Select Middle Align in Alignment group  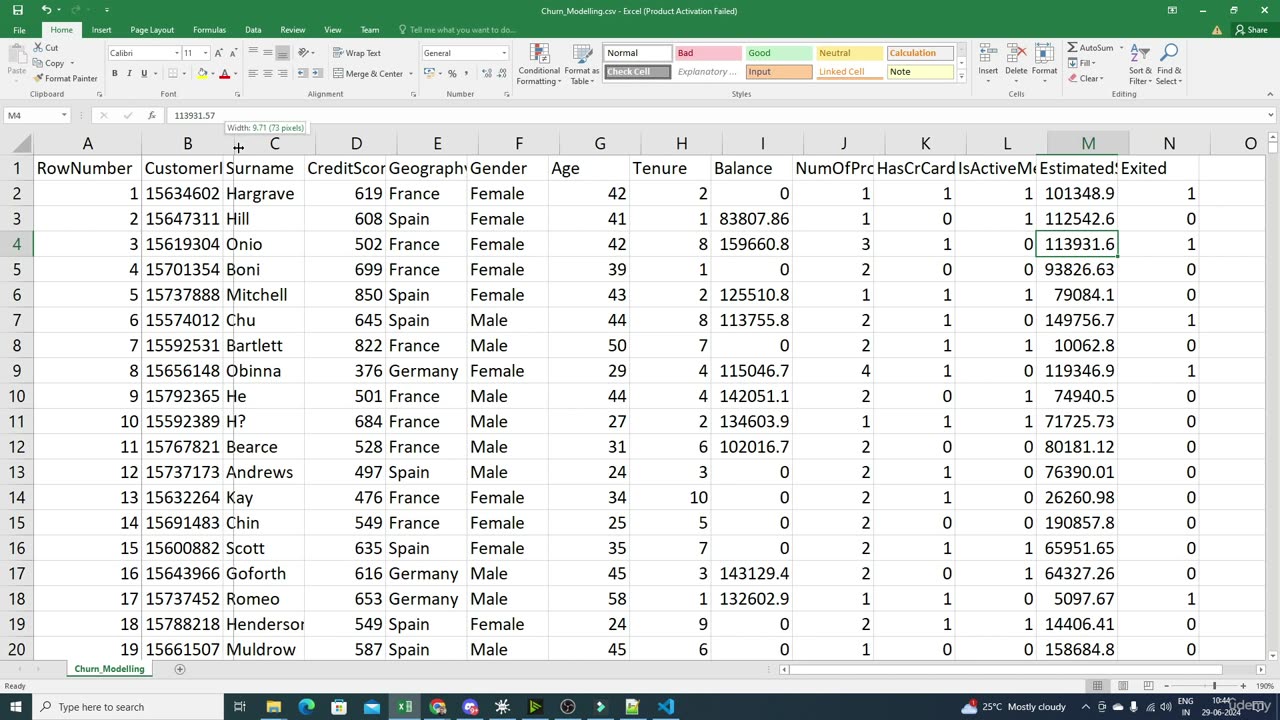click(267, 53)
